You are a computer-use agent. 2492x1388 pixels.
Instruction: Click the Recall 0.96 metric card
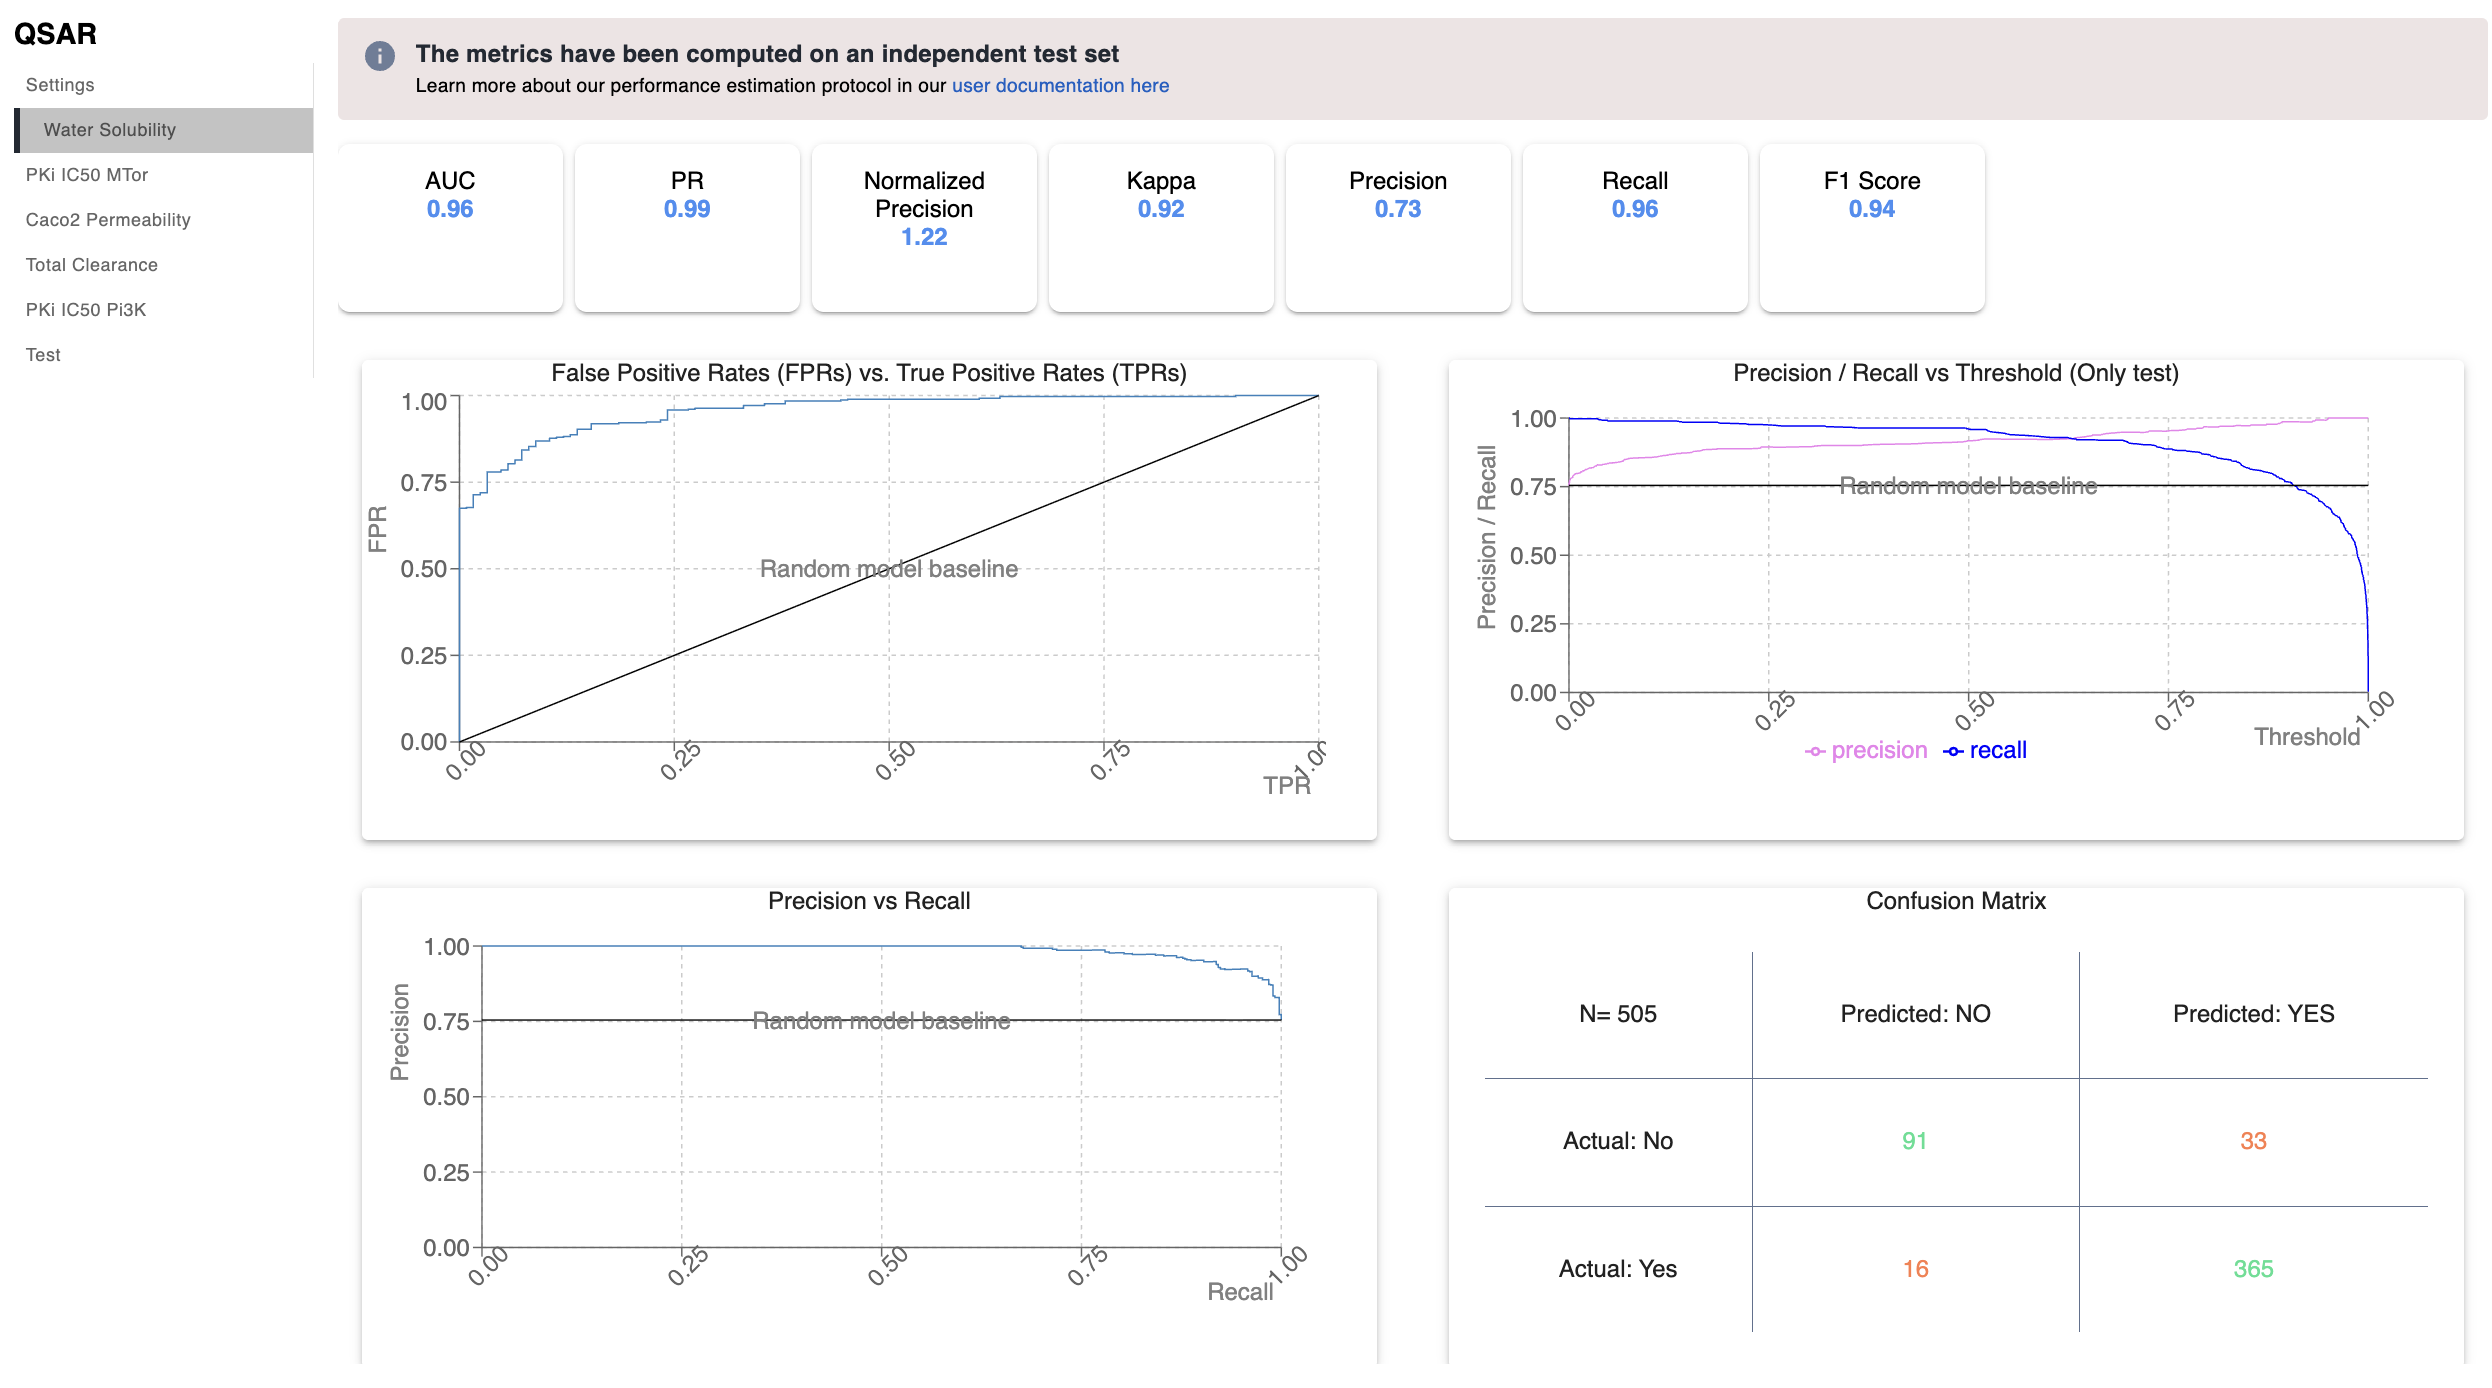pyautogui.click(x=1635, y=228)
